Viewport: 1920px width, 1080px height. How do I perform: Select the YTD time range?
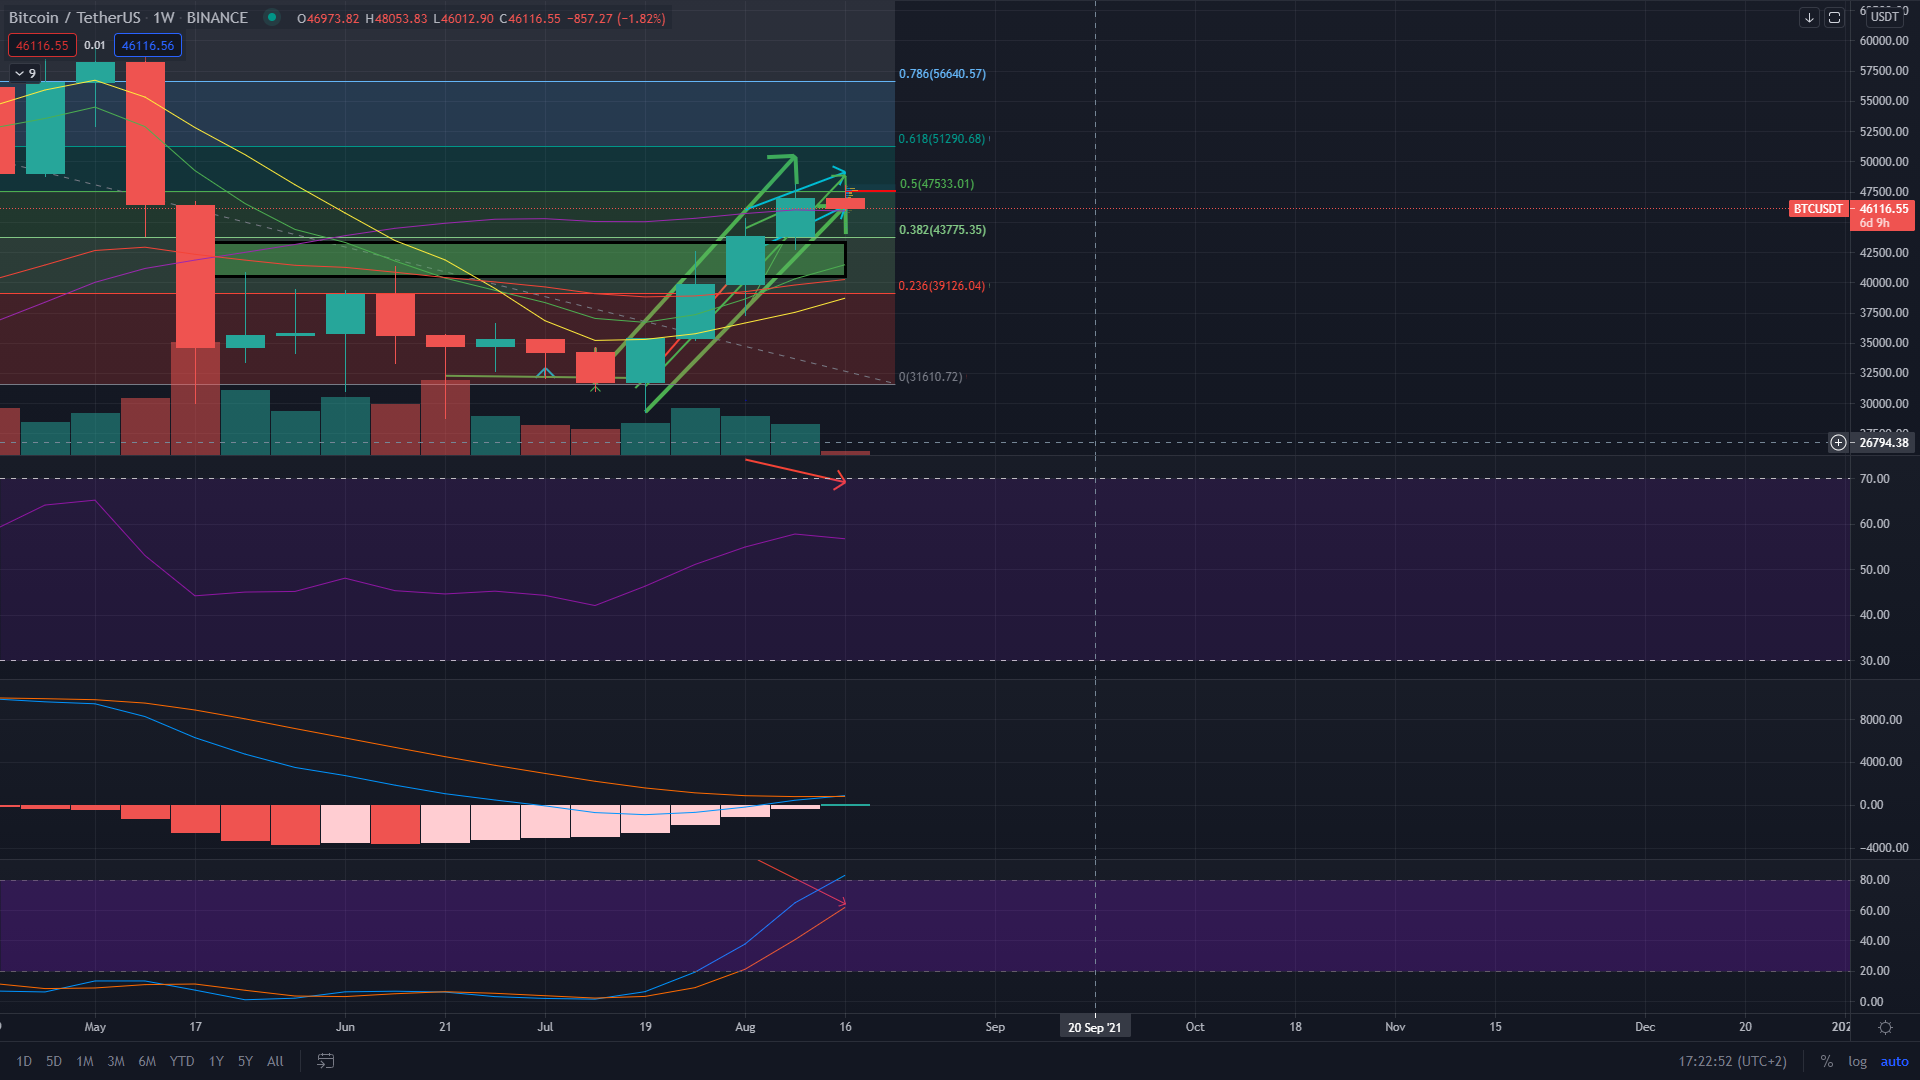point(181,1061)
